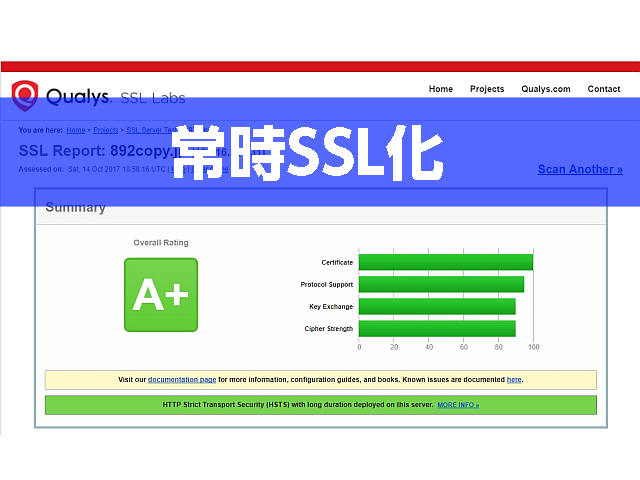Open the Contact menu item
This screenshot has height=480, width=640.
pos(604,89)
